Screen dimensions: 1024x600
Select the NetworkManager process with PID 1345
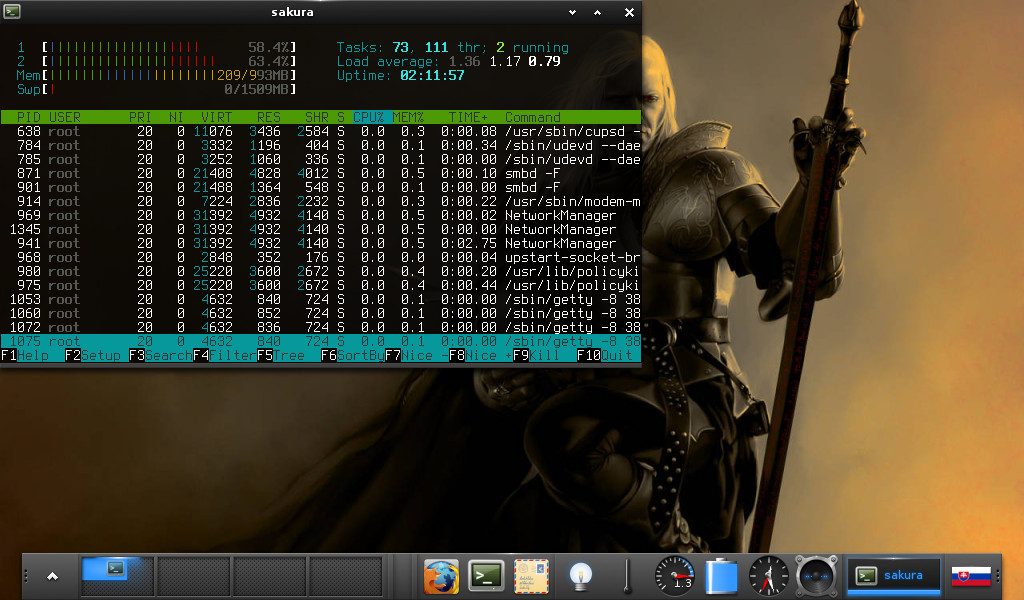coord(321,229)
